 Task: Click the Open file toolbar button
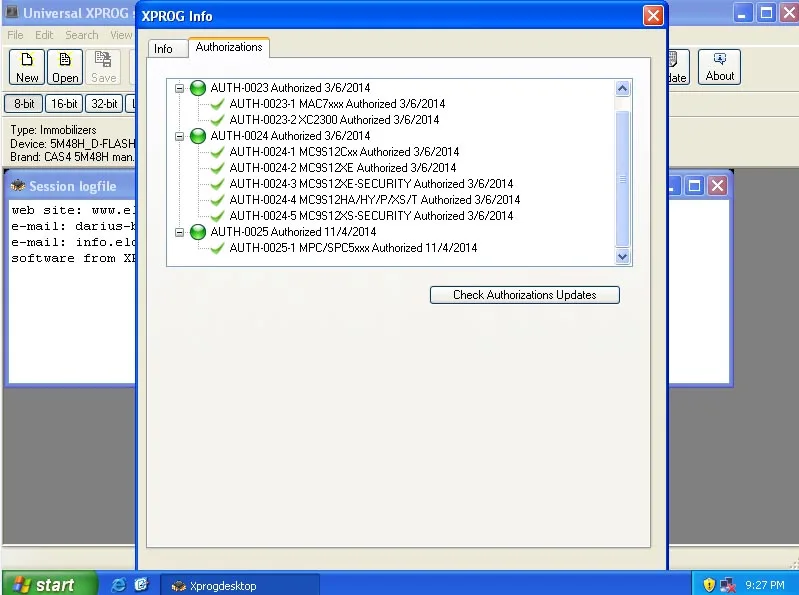coord(65,67)
